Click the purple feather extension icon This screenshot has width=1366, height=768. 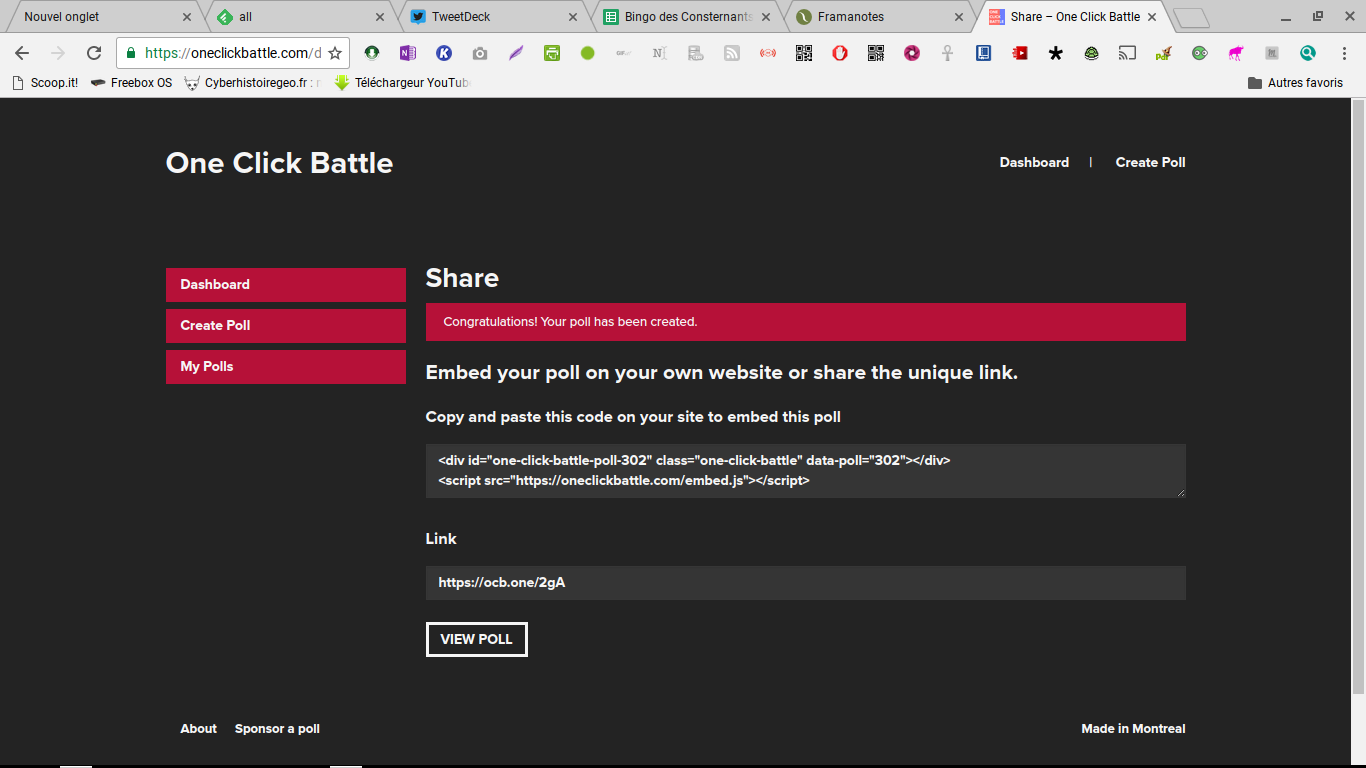coord(516,53)
